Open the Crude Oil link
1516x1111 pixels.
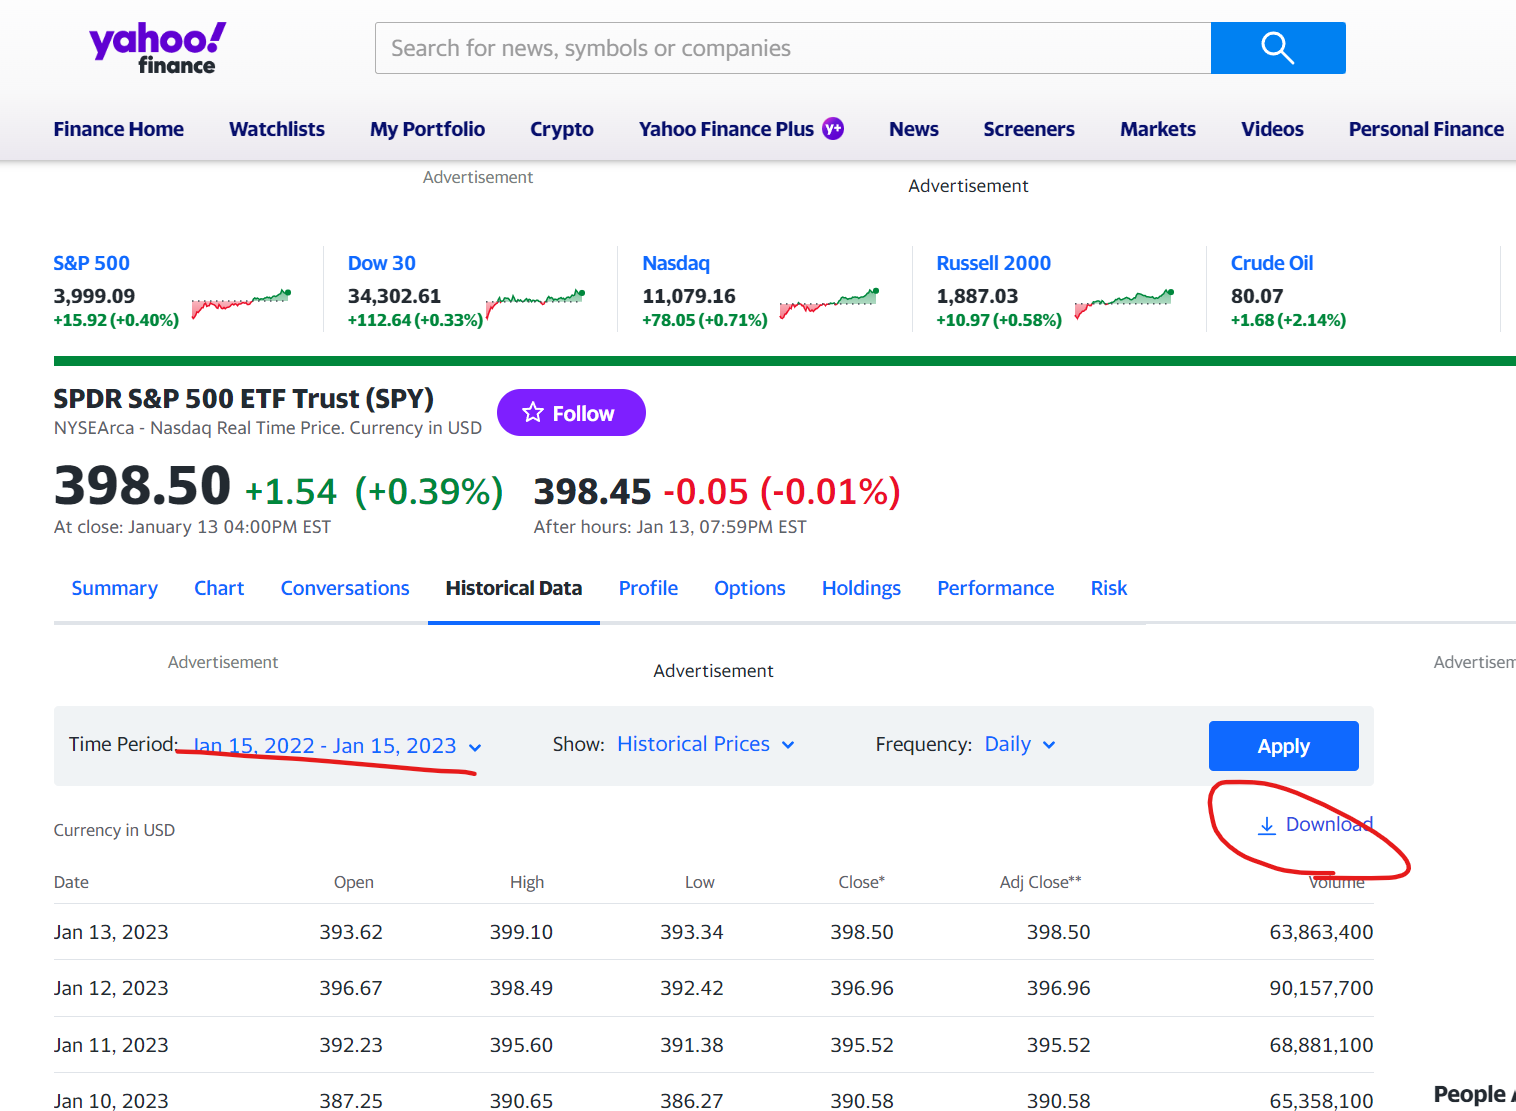pos(1271,263)
